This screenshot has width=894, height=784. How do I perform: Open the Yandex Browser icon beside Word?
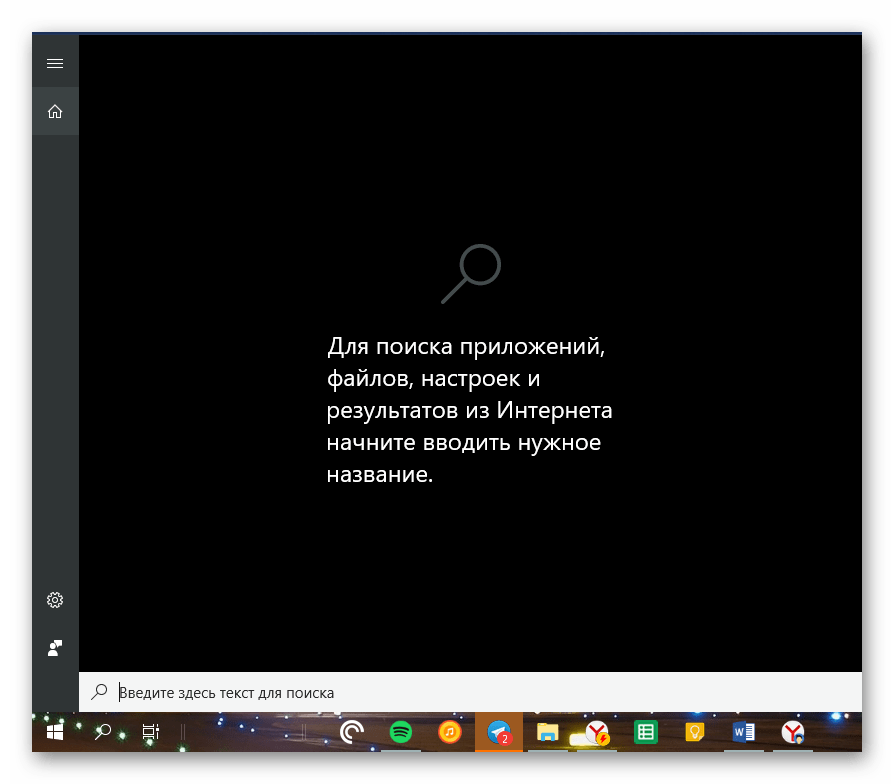coord(792,733)
